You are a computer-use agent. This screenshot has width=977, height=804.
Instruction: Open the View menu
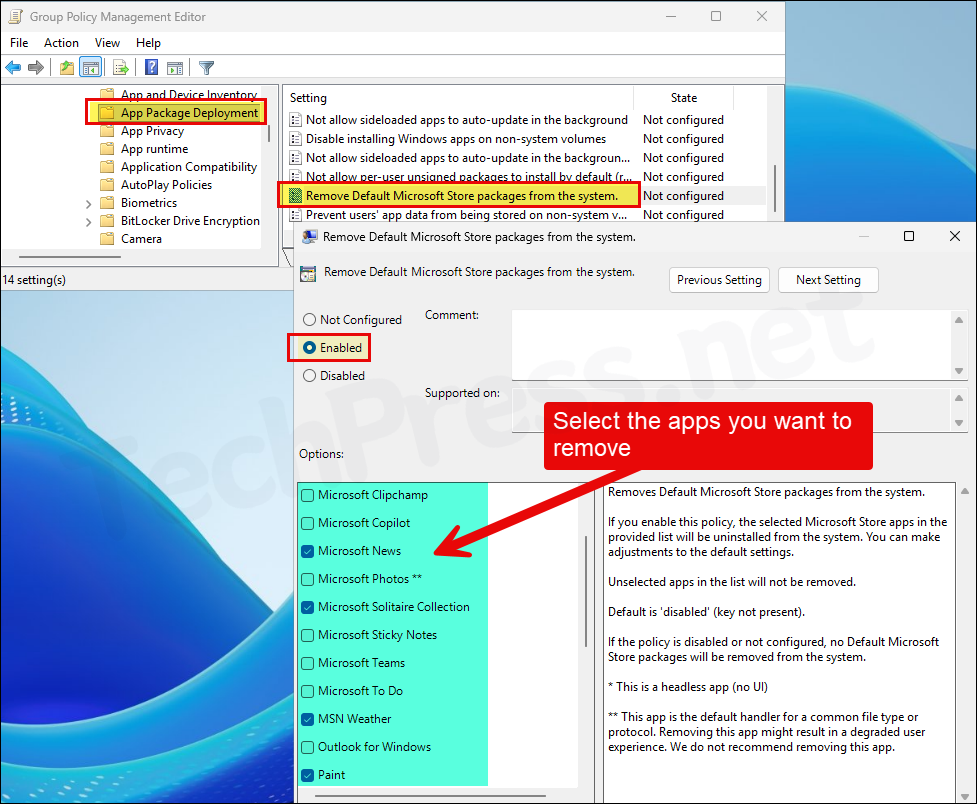pos(107,43)
